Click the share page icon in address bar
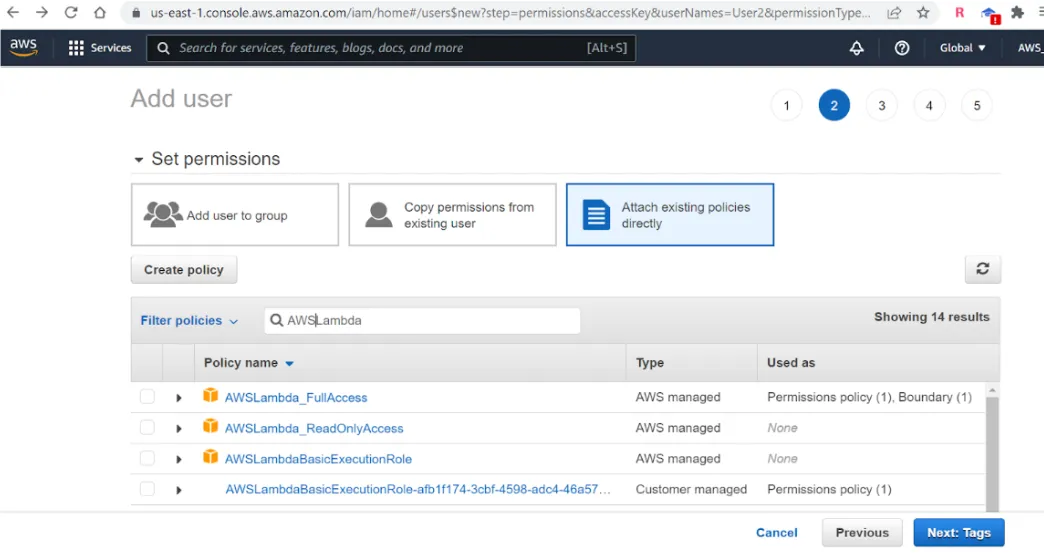The width and height of the screenshot is (1044, 558). point(894,13)
